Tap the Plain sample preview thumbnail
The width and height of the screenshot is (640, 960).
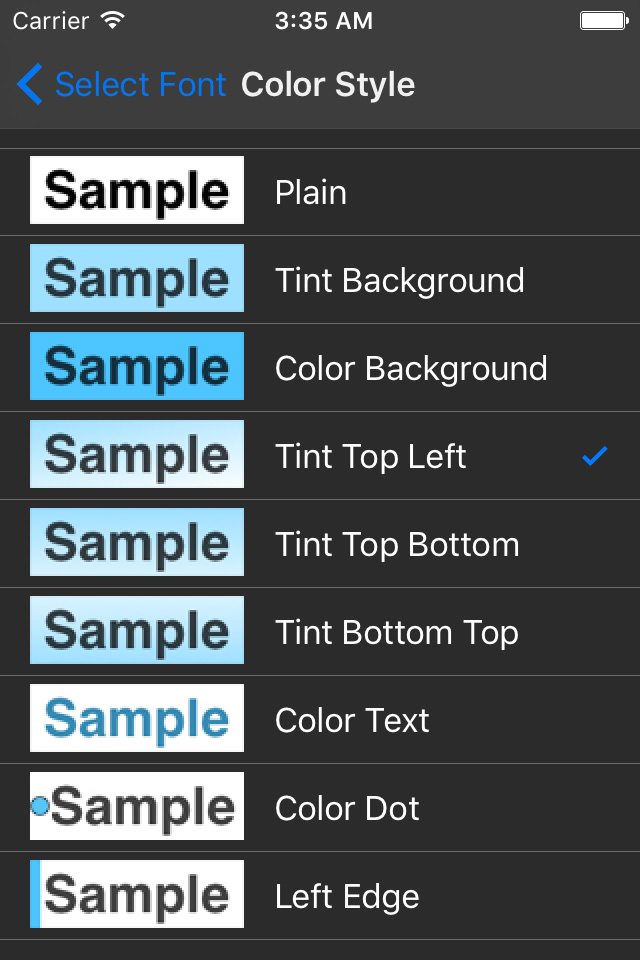tap(137, 190)
